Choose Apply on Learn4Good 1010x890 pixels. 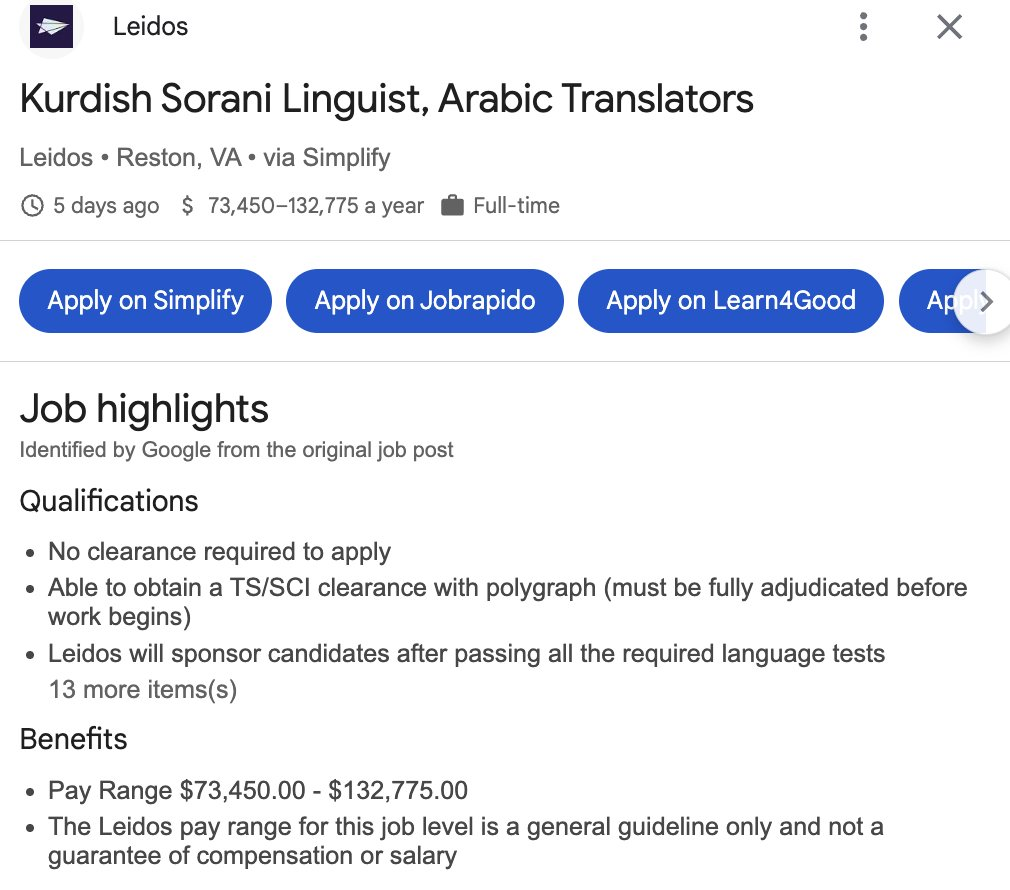point(731,301)
